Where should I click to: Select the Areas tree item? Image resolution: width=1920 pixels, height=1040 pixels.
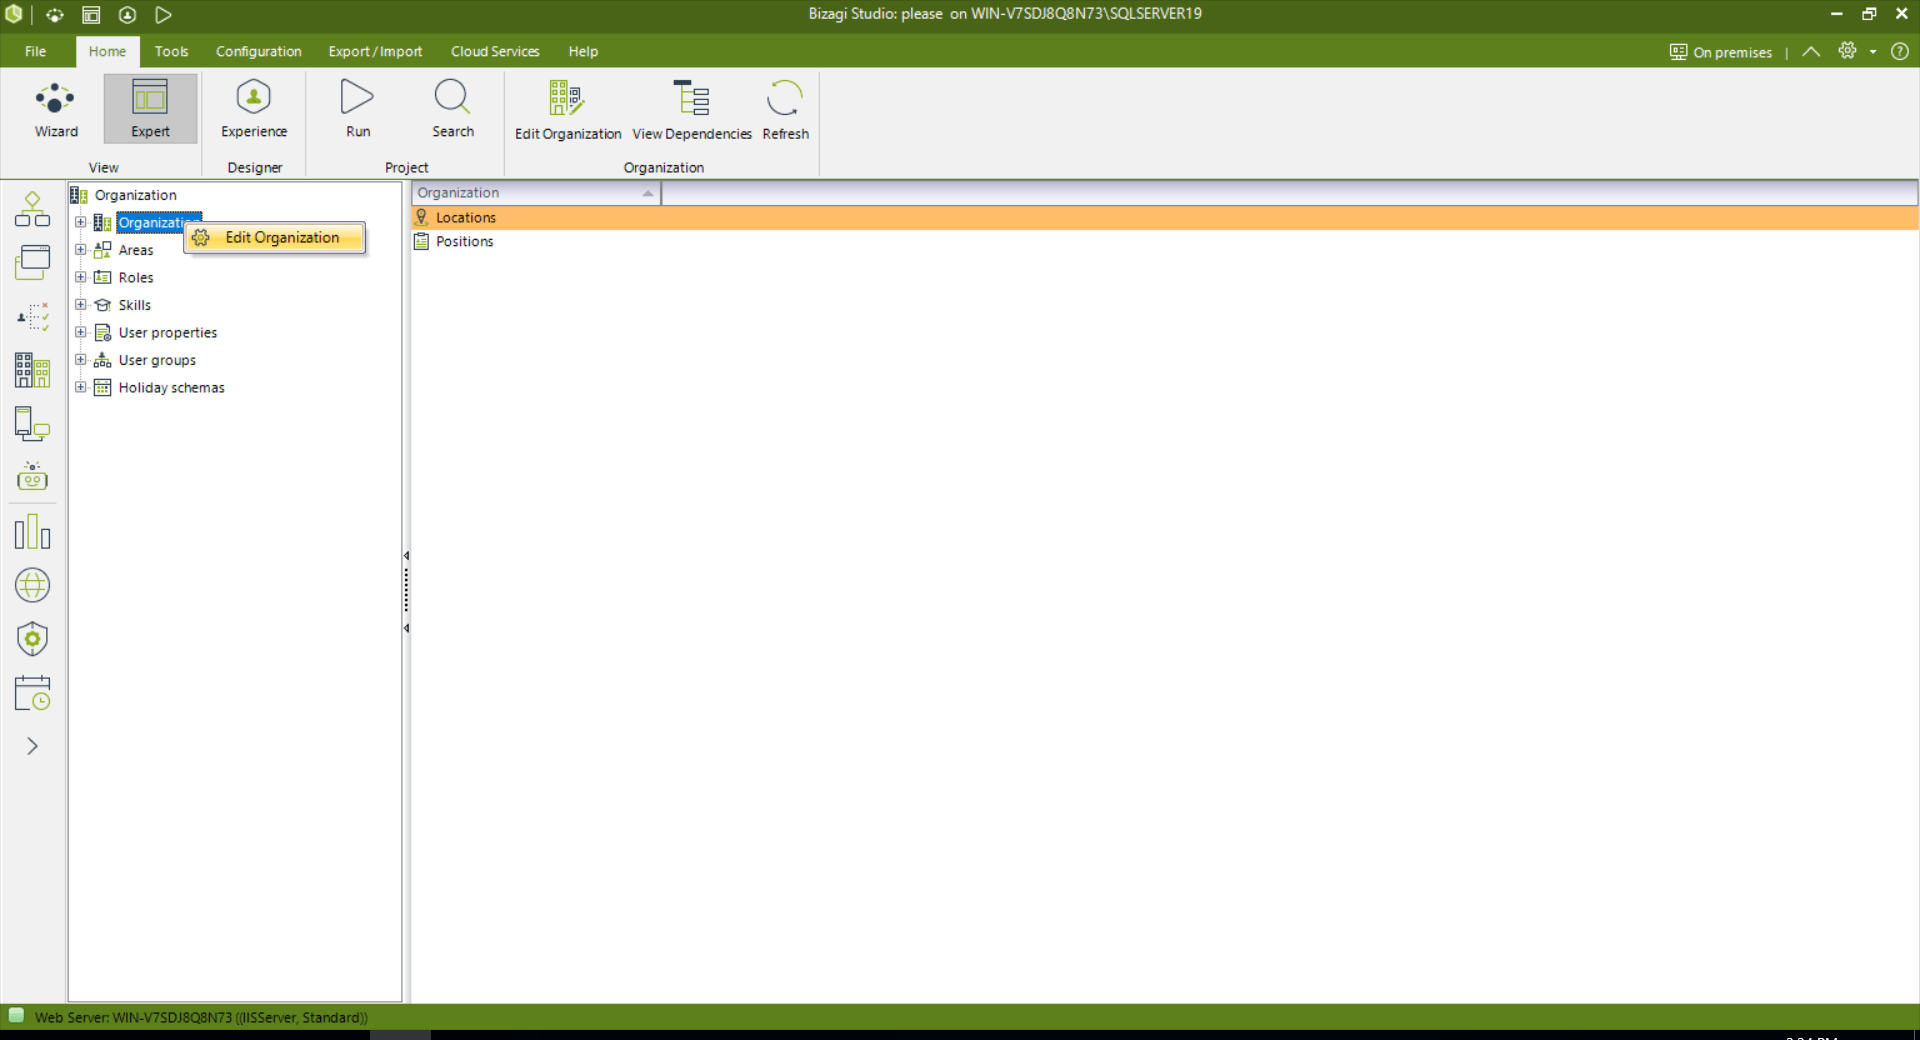[x=136, y=250]
